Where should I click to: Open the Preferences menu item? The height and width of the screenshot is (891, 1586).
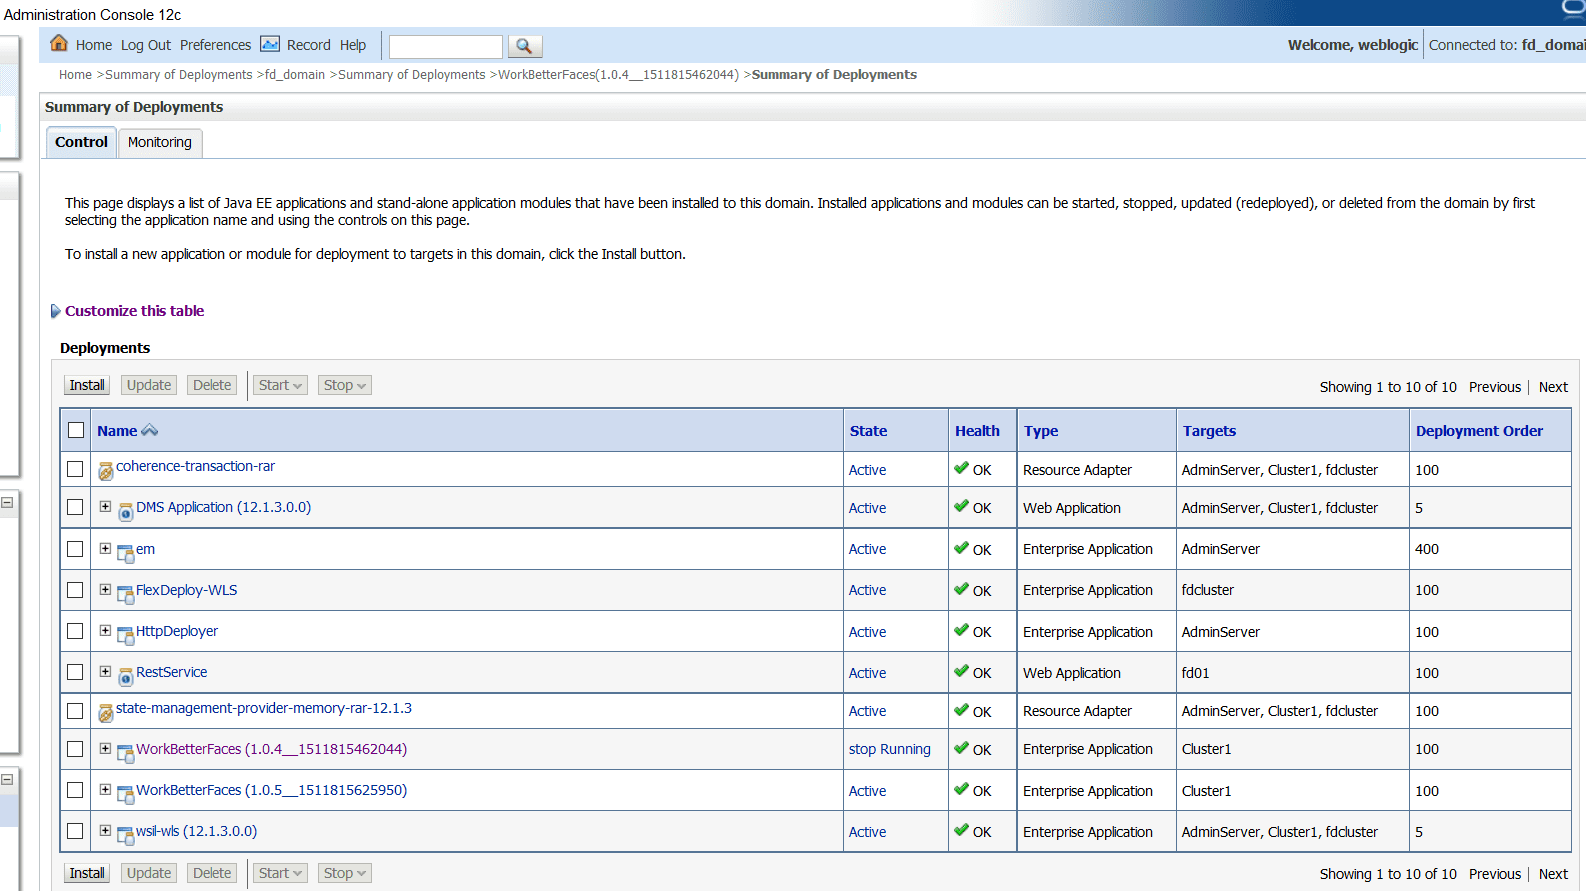pos(215,45)
